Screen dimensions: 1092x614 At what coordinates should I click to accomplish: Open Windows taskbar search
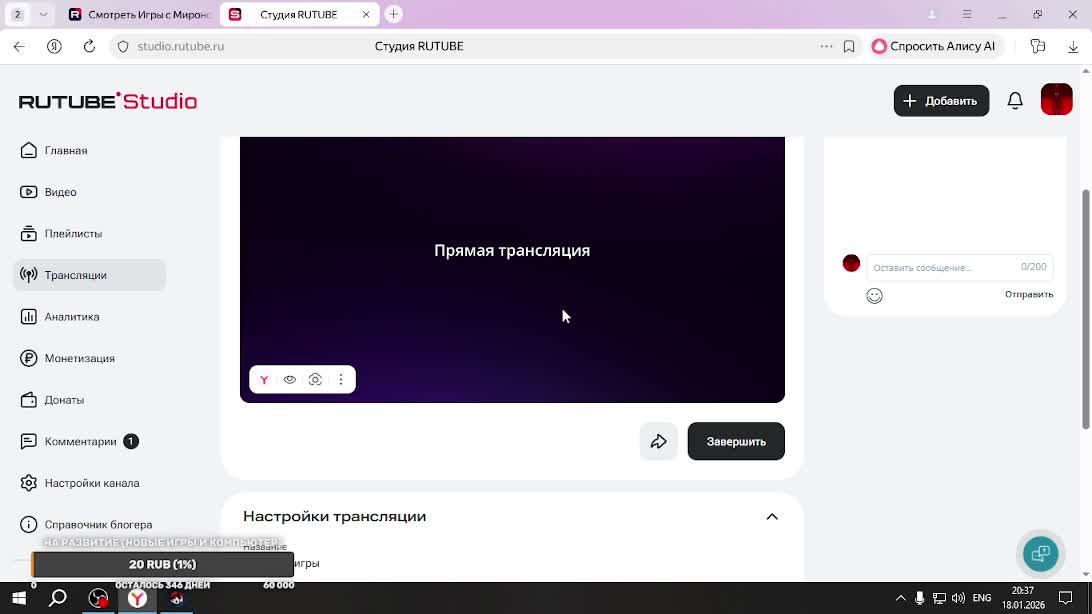coord(58,598)
